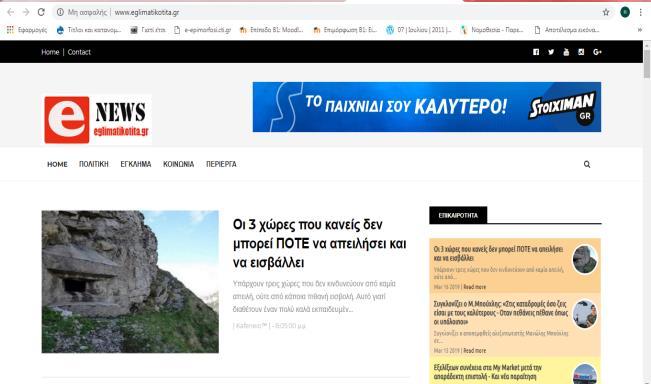Open the Αποτέλεσμα εικόνας bookmark
The width and height of the screenshot is (651, 384).
point(567,30)
